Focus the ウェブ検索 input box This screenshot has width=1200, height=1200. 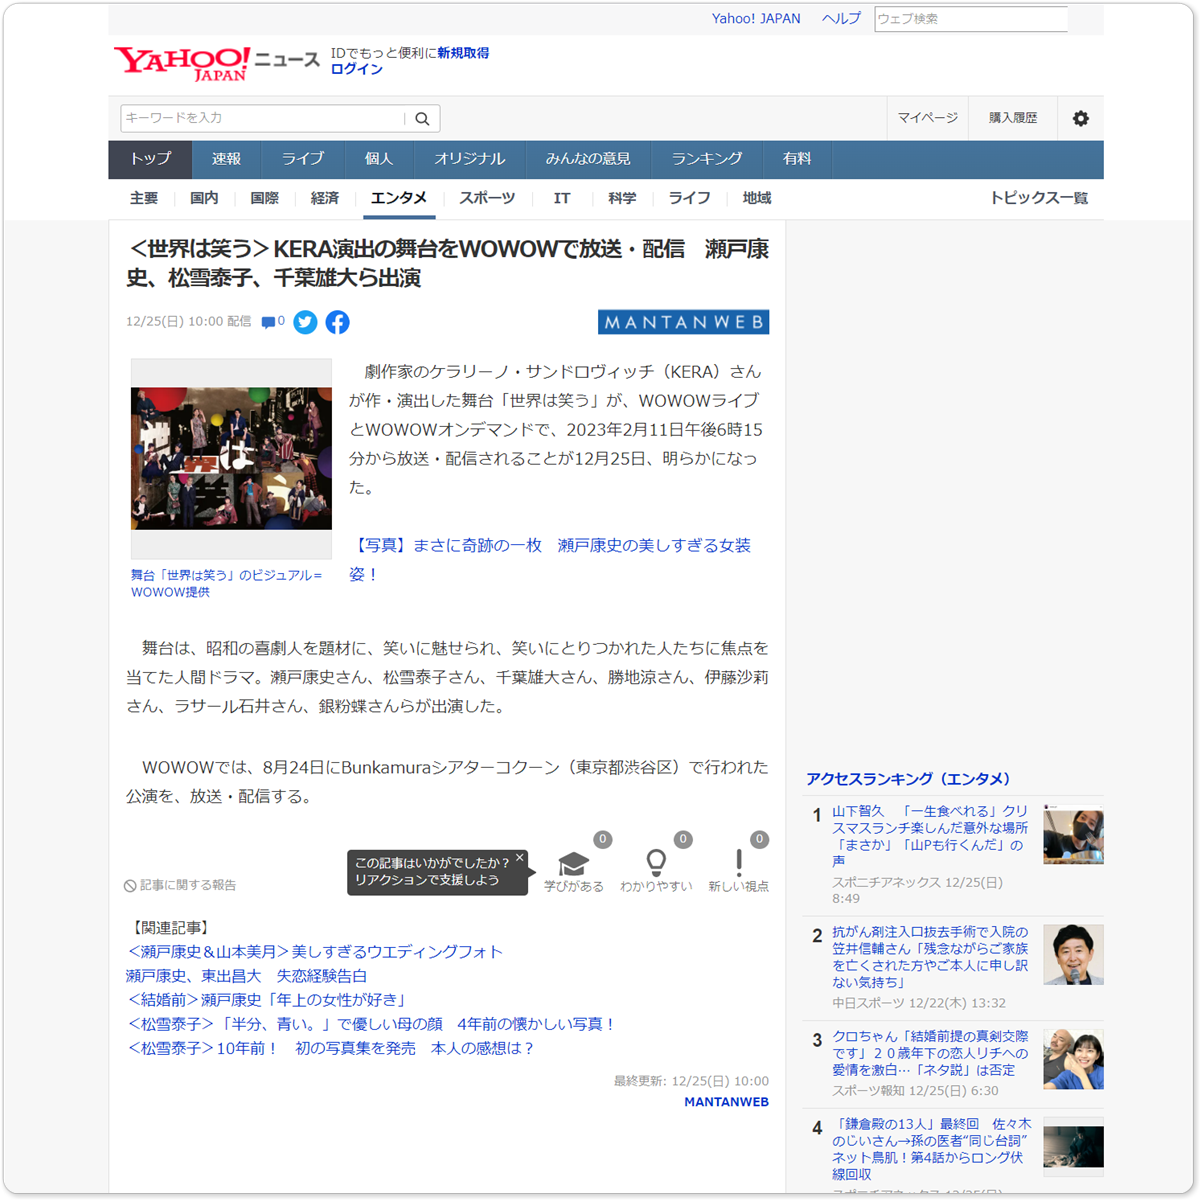click(x=971, y=19)
